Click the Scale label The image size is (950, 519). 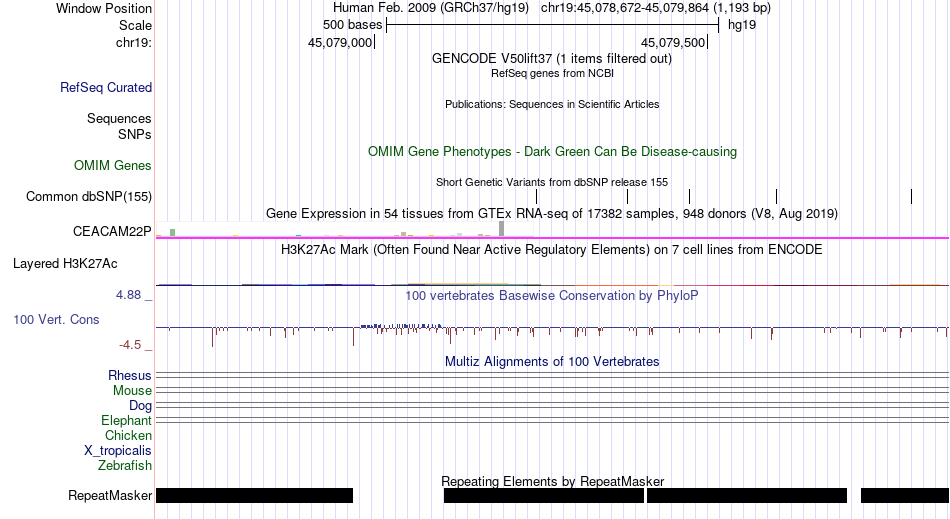click(135, 25)
